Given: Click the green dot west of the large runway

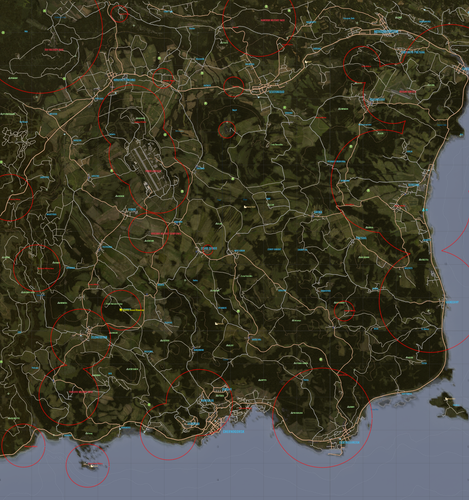Looking at the screenshot, I should [x=112, y=170].
